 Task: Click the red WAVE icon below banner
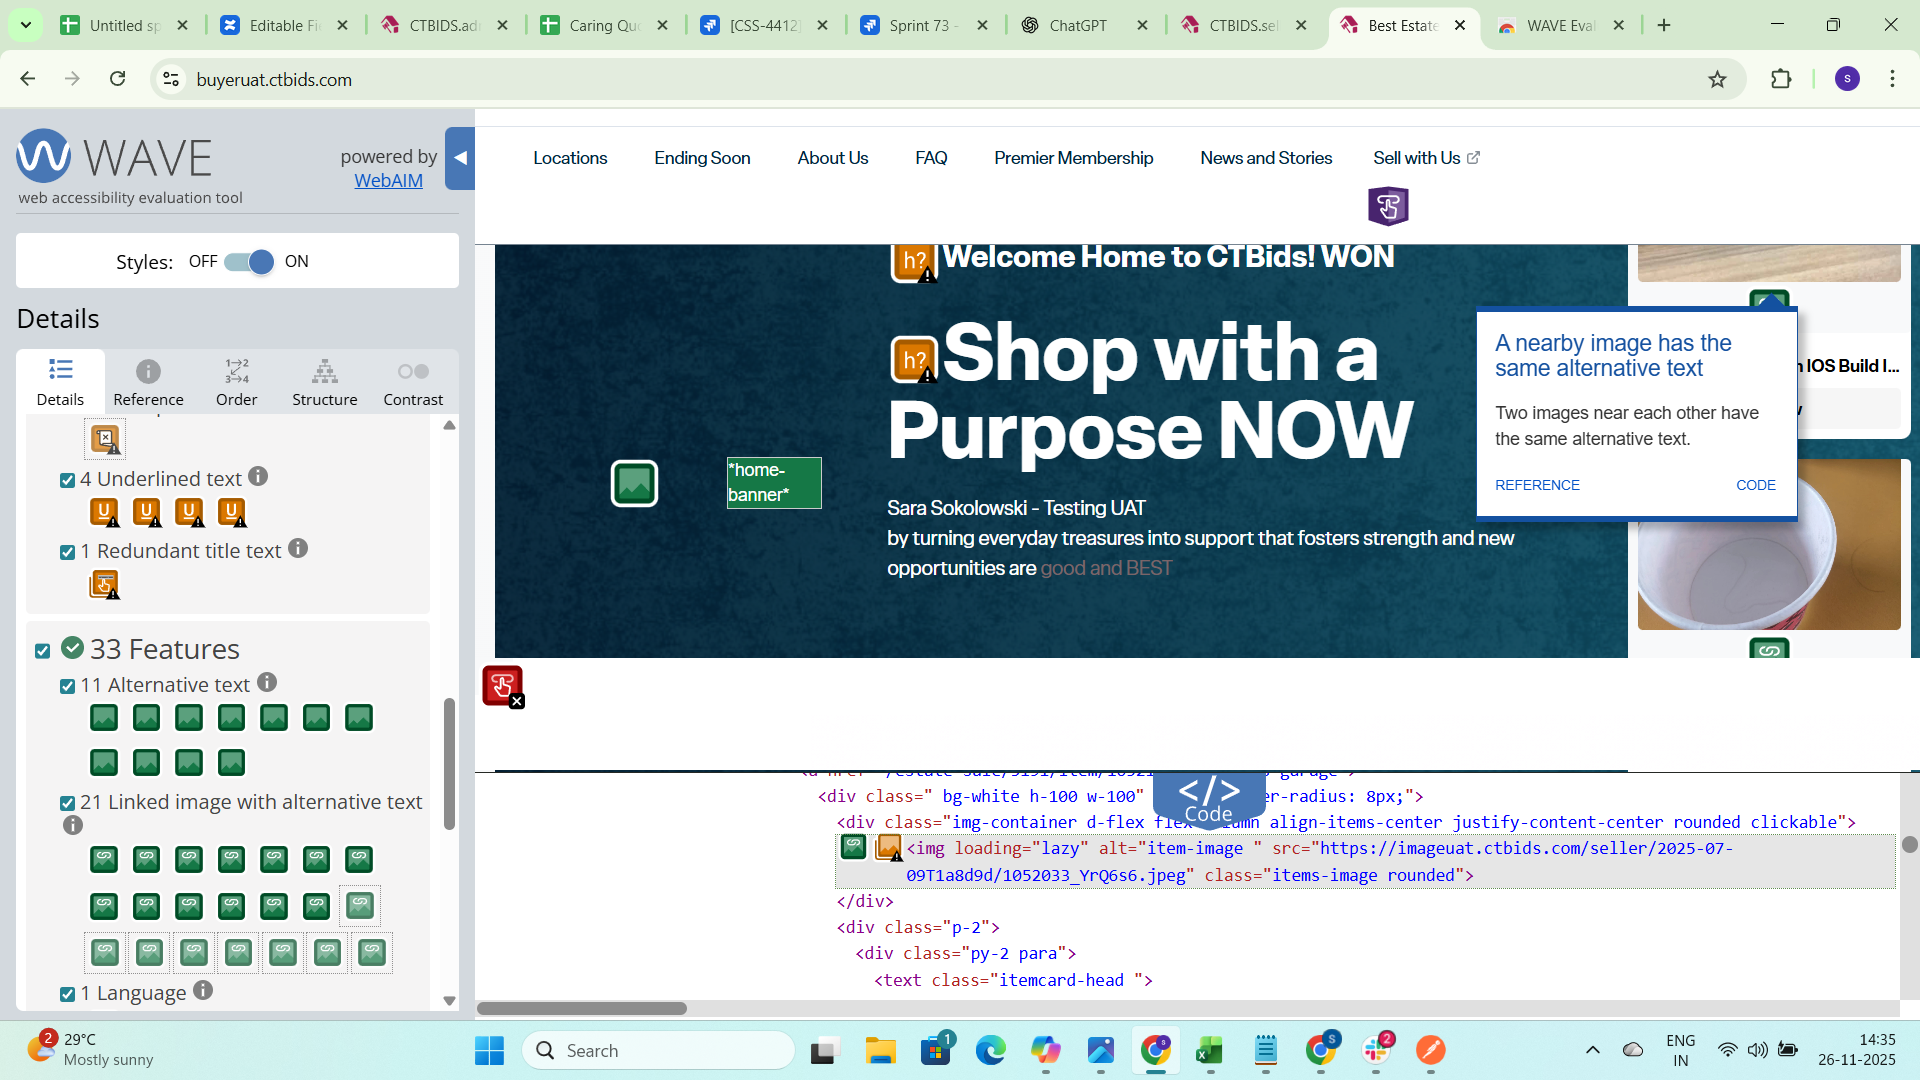[502, 686]
